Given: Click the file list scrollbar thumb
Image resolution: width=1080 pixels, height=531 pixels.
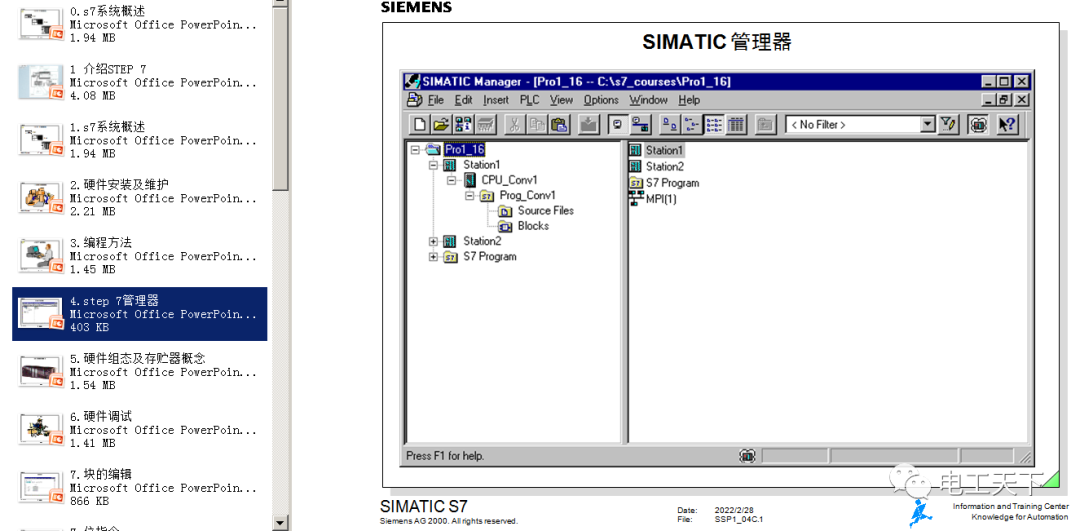Looking at the screenshot, I should [x=280, y=100].
